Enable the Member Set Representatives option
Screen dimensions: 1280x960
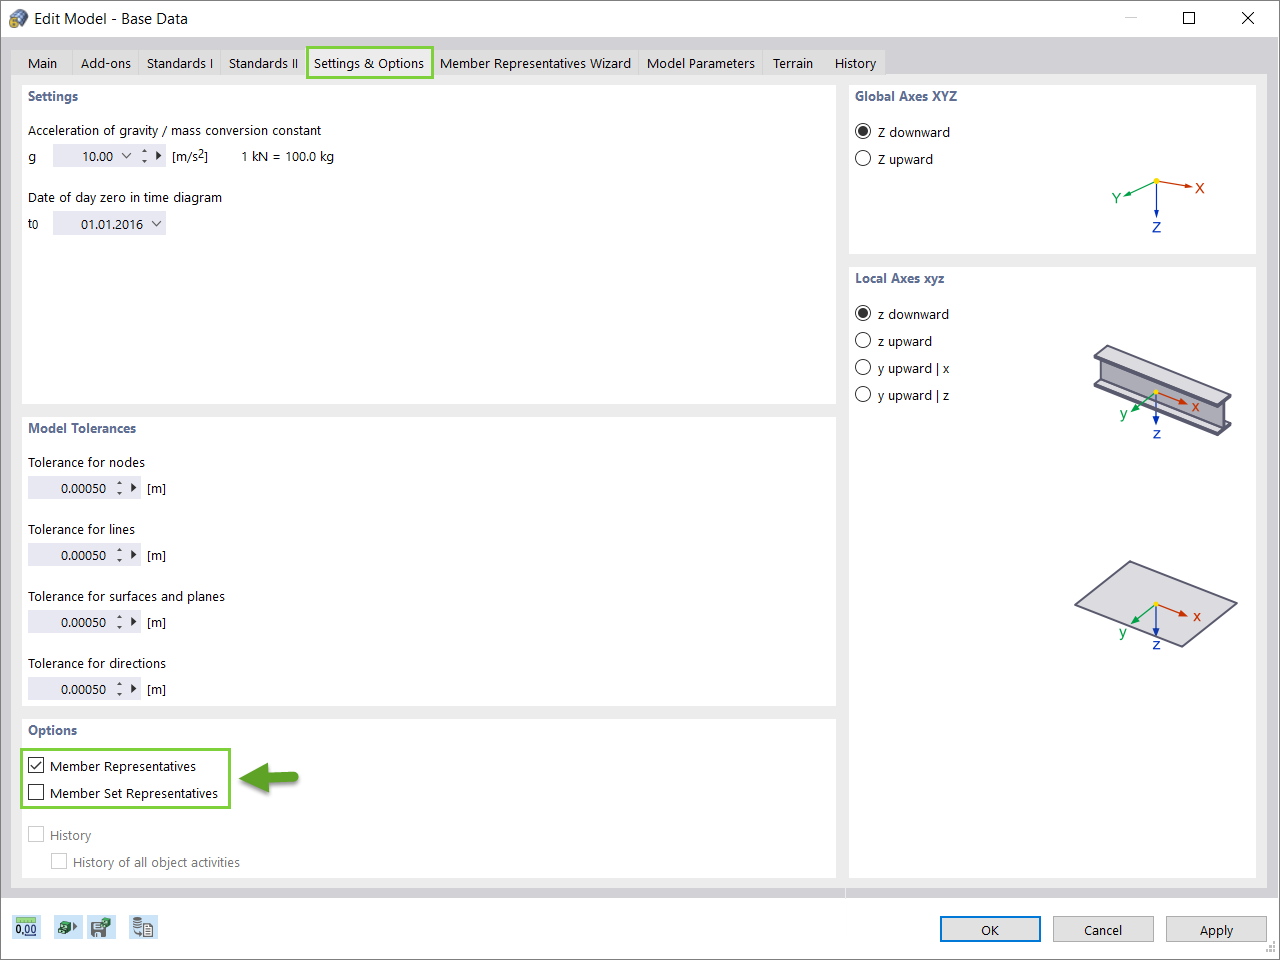[37, 793]
